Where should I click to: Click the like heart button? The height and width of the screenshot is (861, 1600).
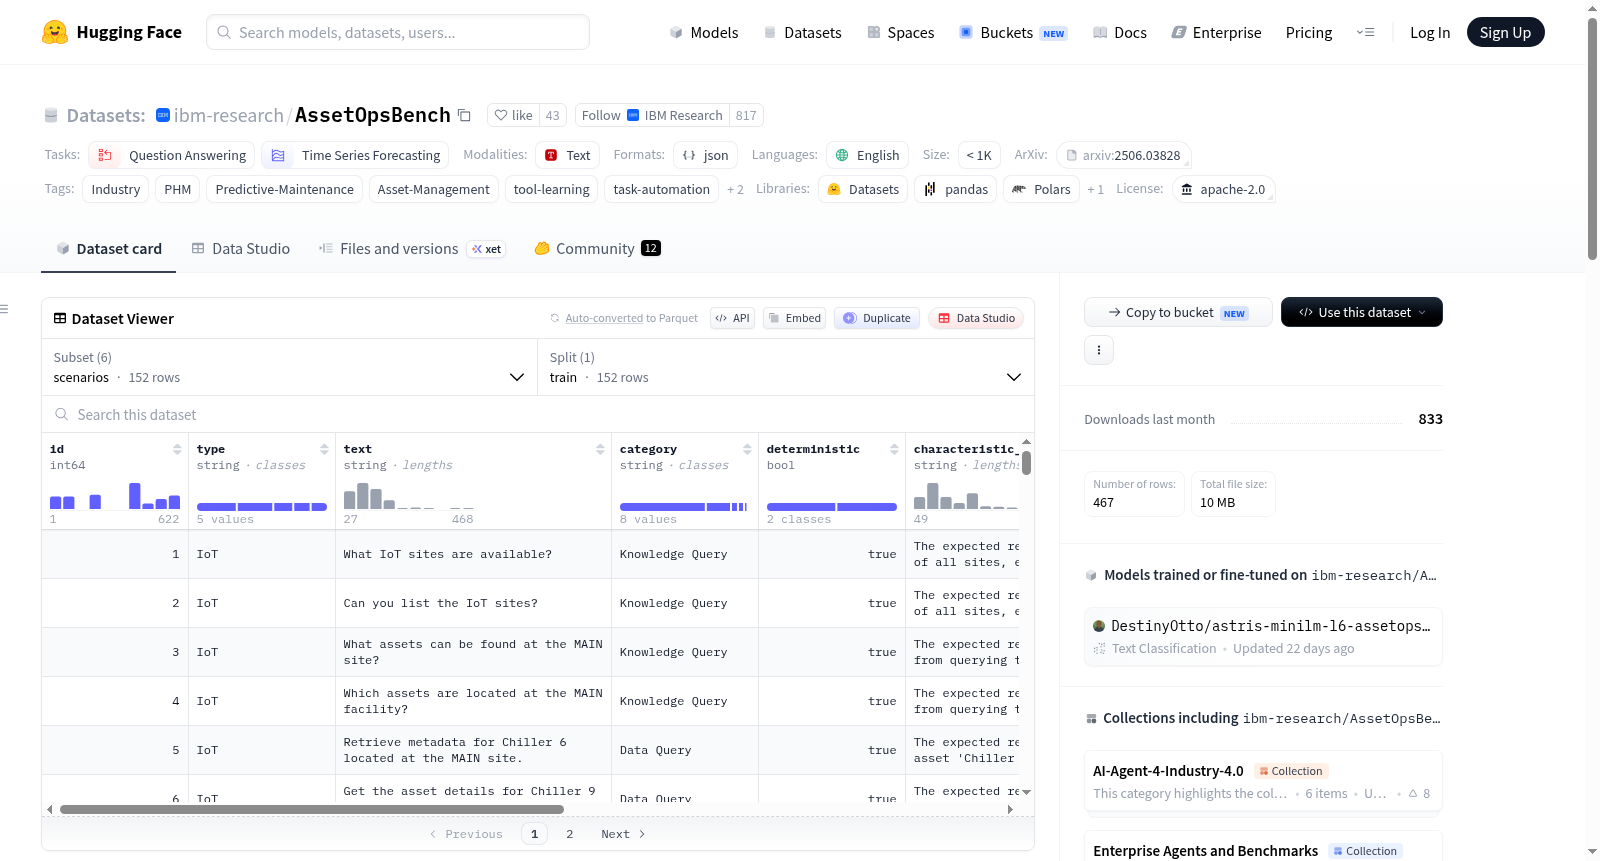(514, 115)
